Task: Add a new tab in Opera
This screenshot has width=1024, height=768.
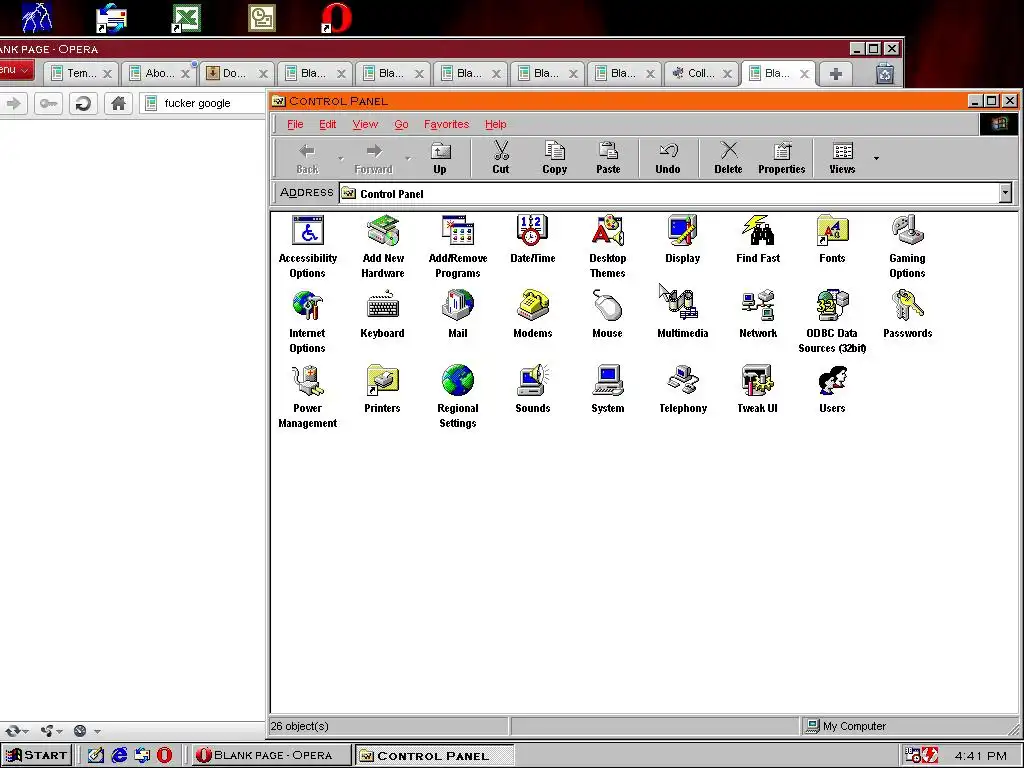Action: pyautogui.click(x=836, y=74)
